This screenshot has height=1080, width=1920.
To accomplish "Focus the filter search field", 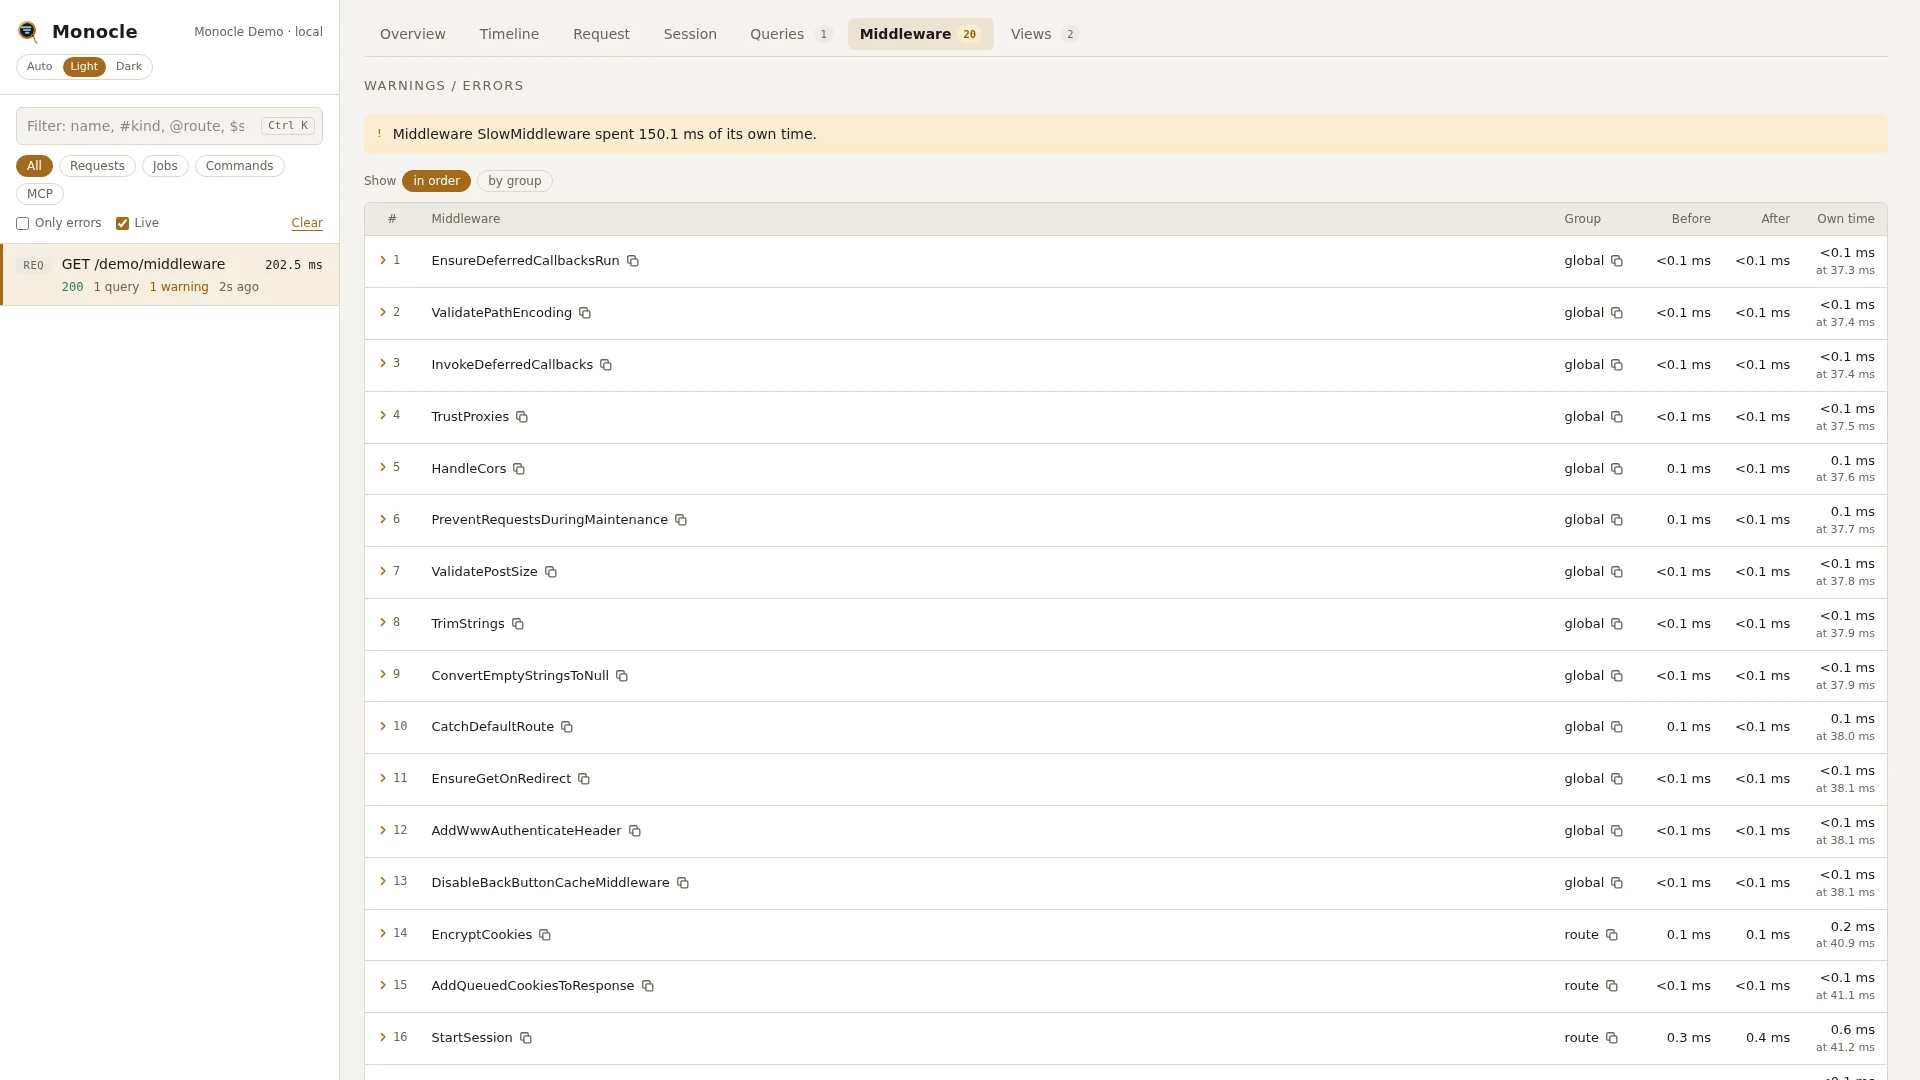I will click(169, 126).
